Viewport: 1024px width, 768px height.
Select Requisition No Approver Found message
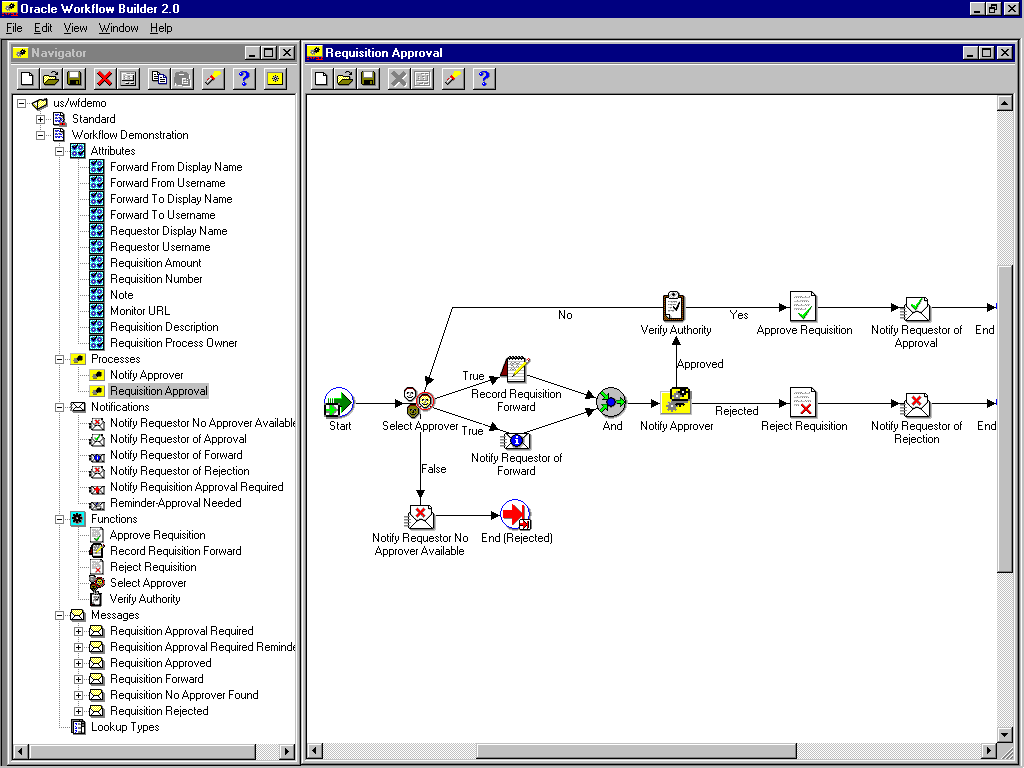tap(184, 695)
